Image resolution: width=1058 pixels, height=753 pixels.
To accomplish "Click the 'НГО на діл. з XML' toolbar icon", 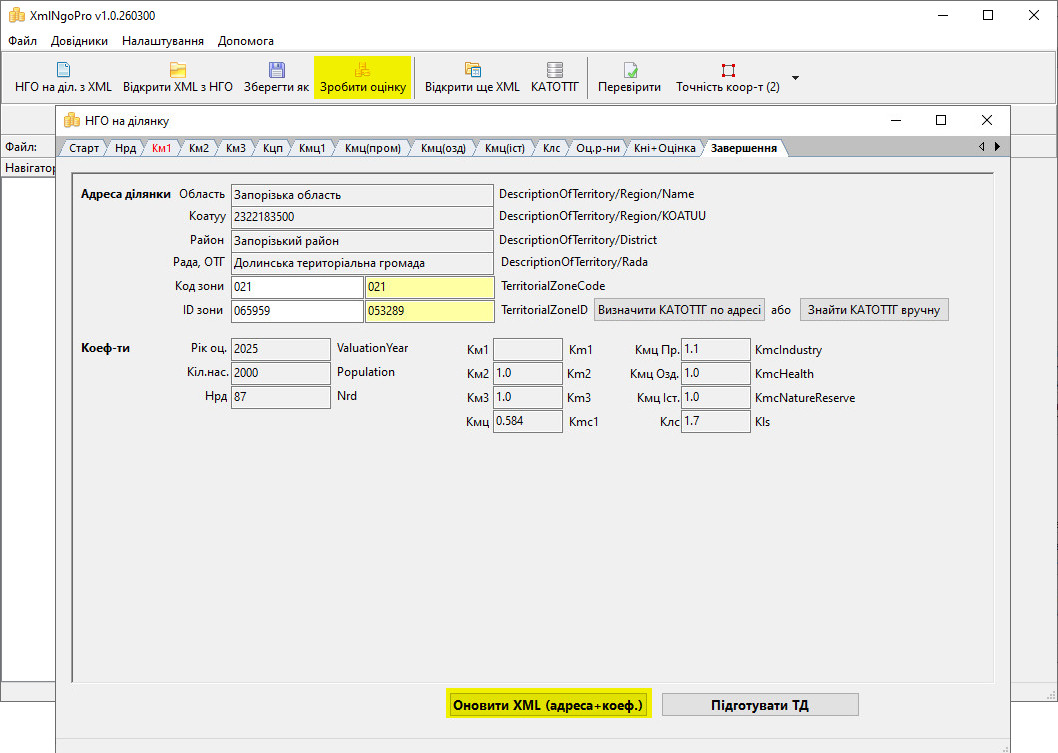I will coord(63,70).
